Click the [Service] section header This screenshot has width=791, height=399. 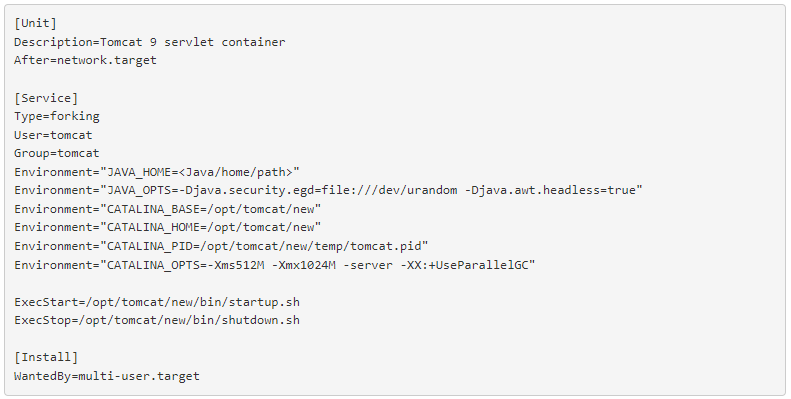[x=46, y=98]
